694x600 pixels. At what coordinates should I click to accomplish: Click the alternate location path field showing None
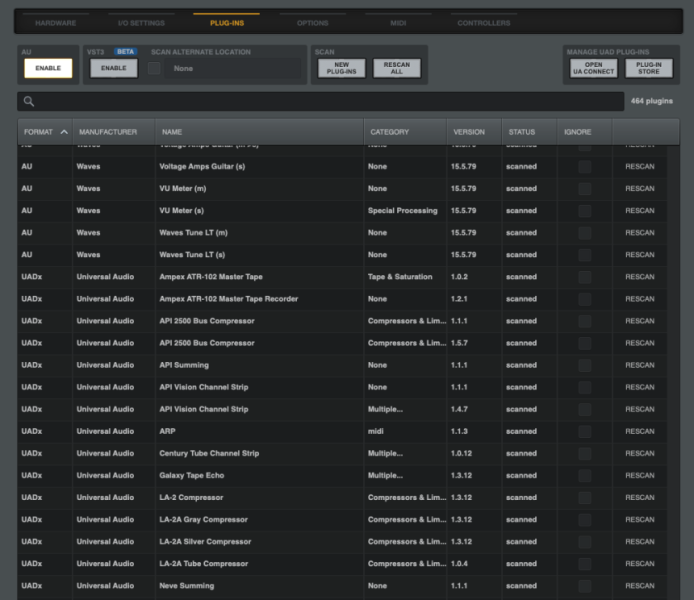tap(233, 69)
